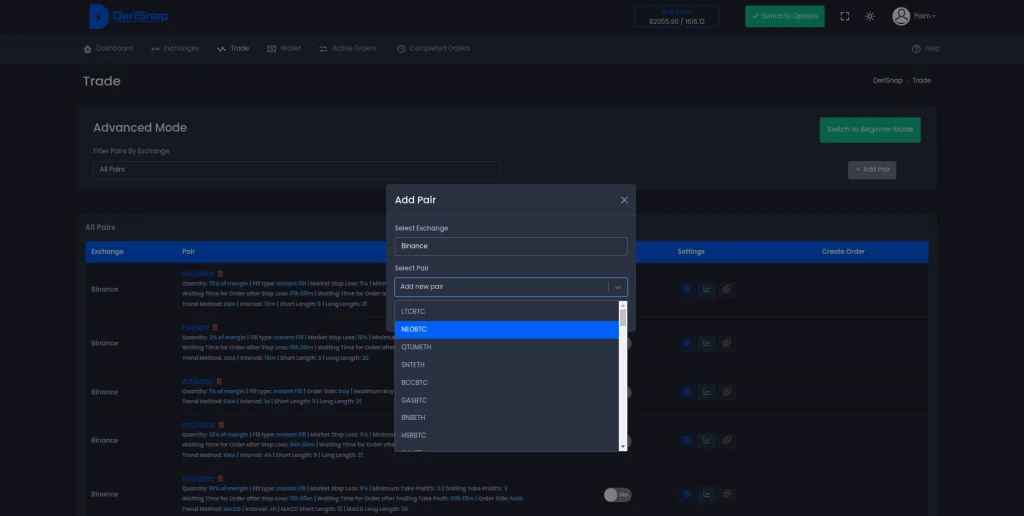Open the Palm user account menu
This screenshot has width=1024, height=516.
914,16
